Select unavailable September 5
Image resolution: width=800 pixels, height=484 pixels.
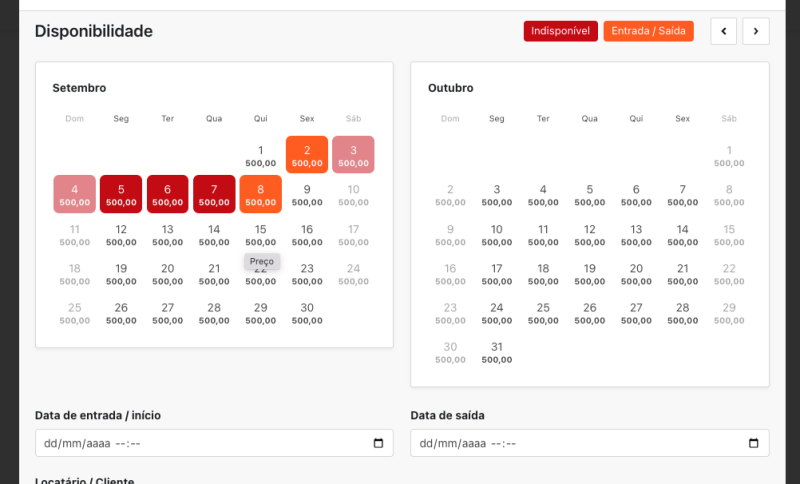[121, 194]
